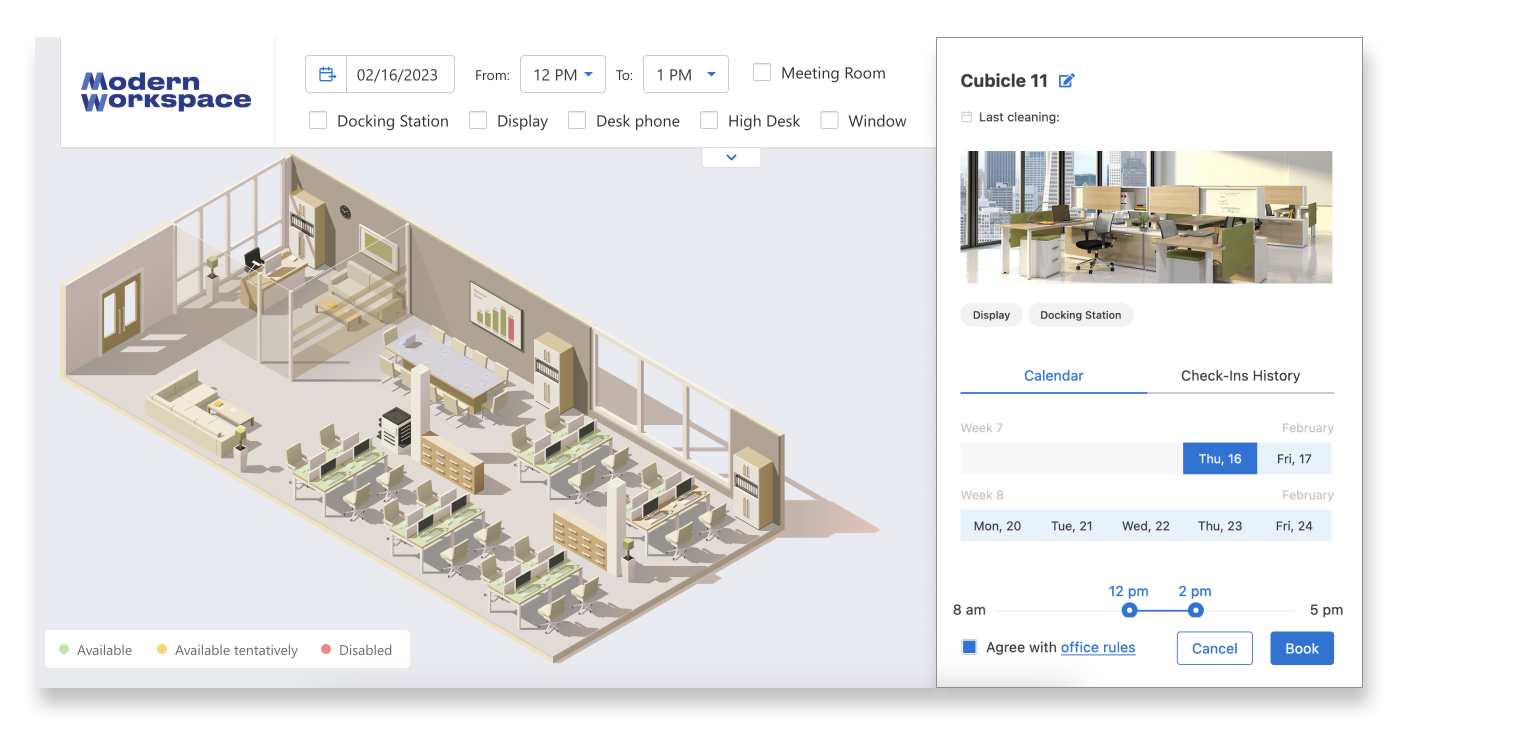Expand the filter bar using the chevron
The image size is (1525, 737).
pos(731,157)
